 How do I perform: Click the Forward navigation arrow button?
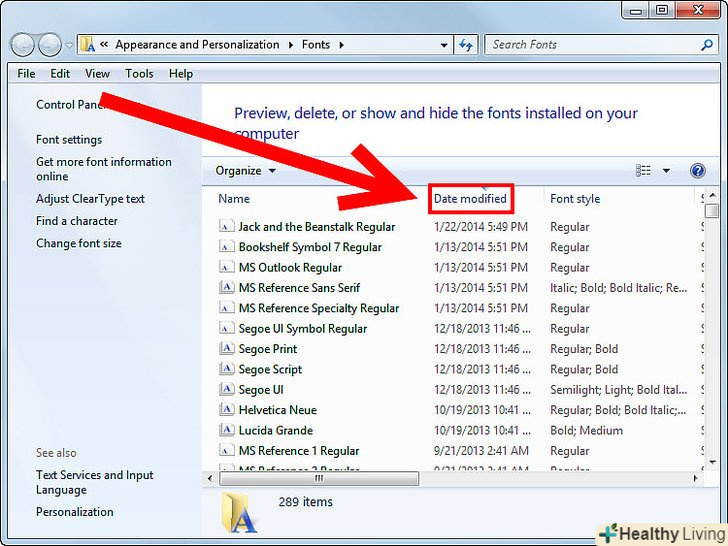(50, 45)
